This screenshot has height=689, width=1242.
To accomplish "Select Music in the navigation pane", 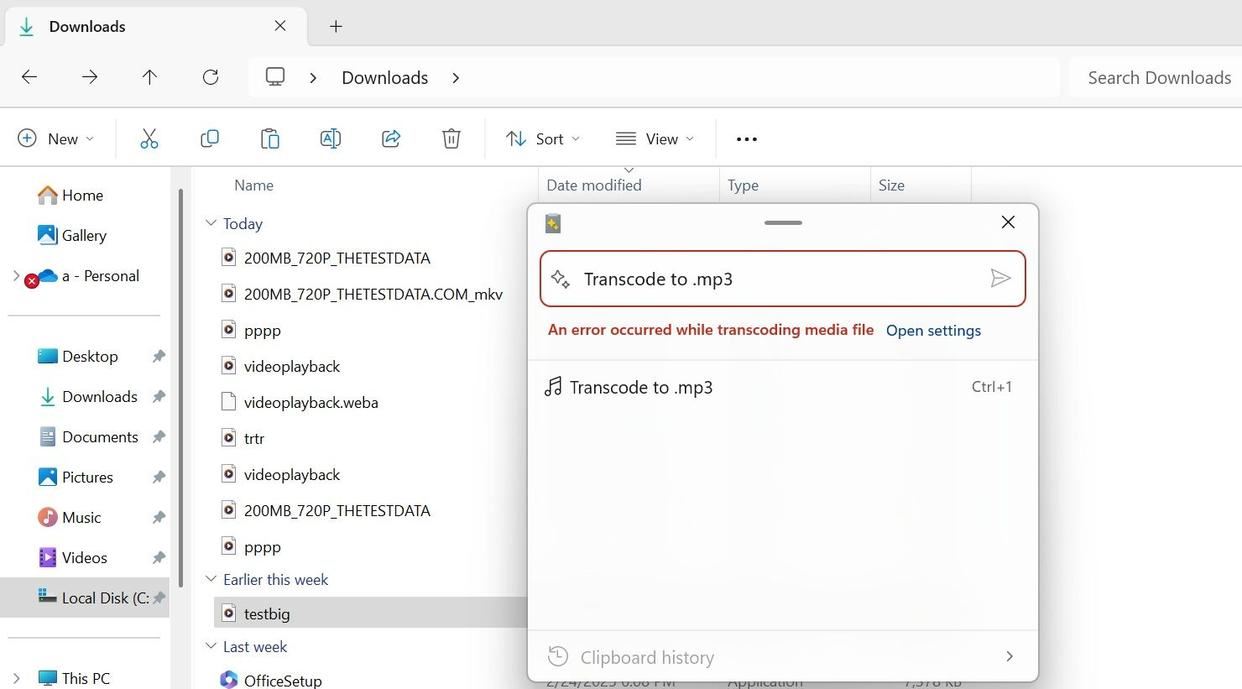I will click(x=81, y=517).
